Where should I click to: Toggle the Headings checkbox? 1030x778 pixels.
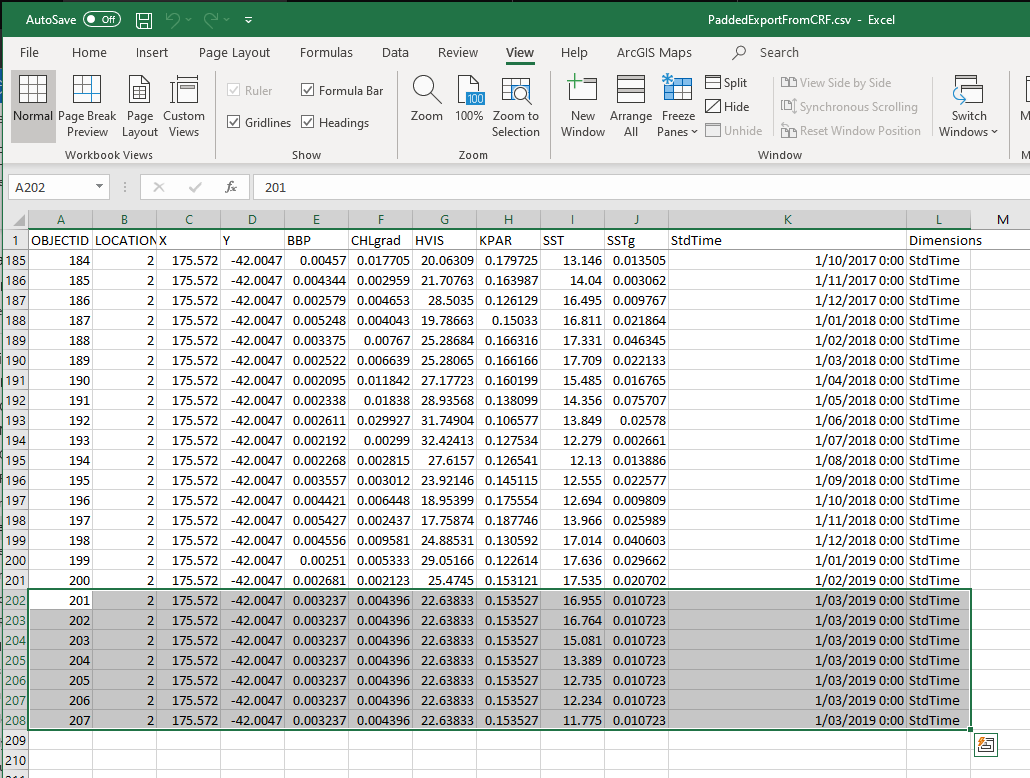307,122
